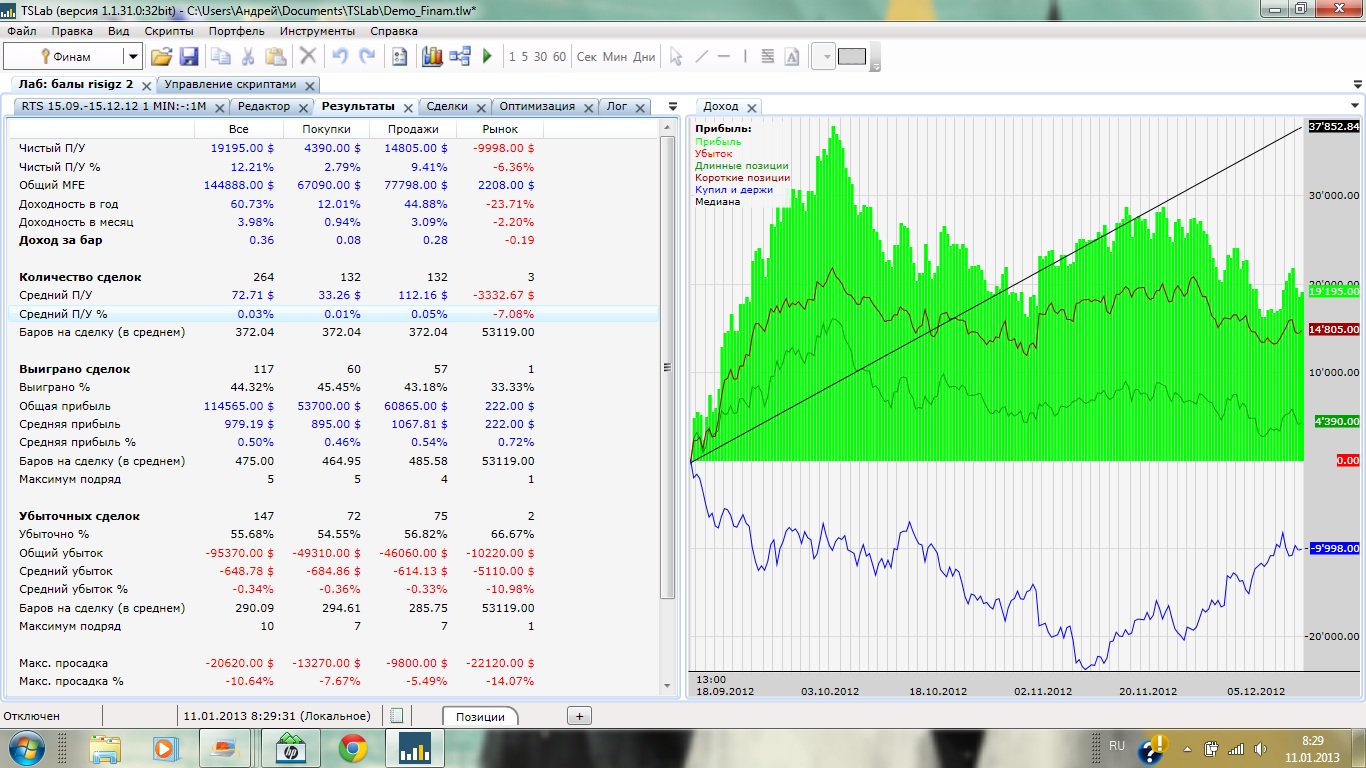Open the Скрипты menu
The width and height of the screenshot is (1366, 768).
click(169, 31)
